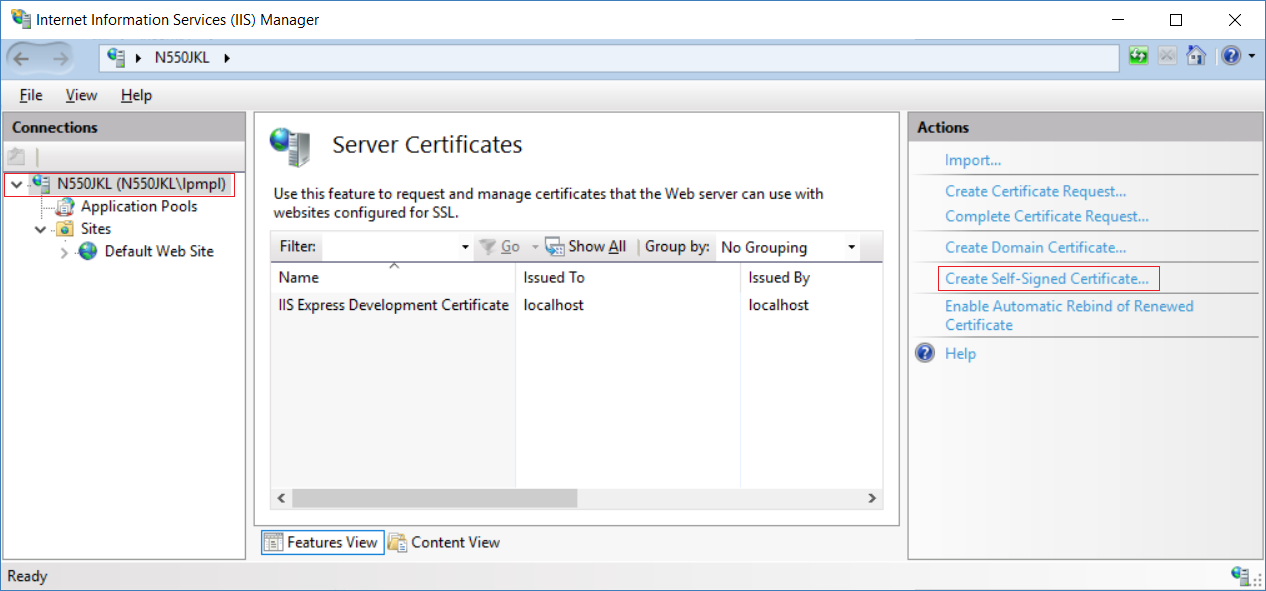This screenshot has width=1266, height=591.
Task: Click the localhost cell under Issued By
Action: click(779, 305)
